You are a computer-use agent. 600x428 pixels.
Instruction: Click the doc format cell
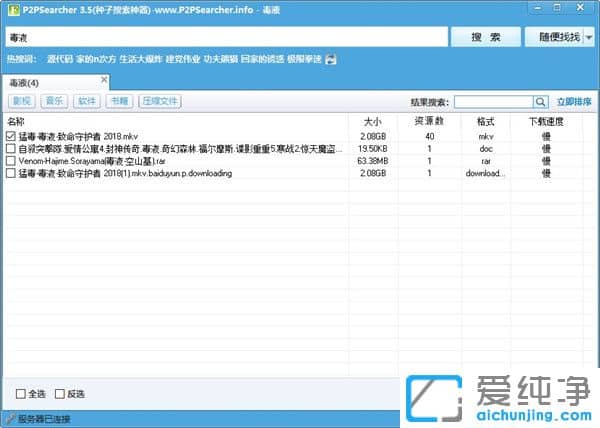486,149
